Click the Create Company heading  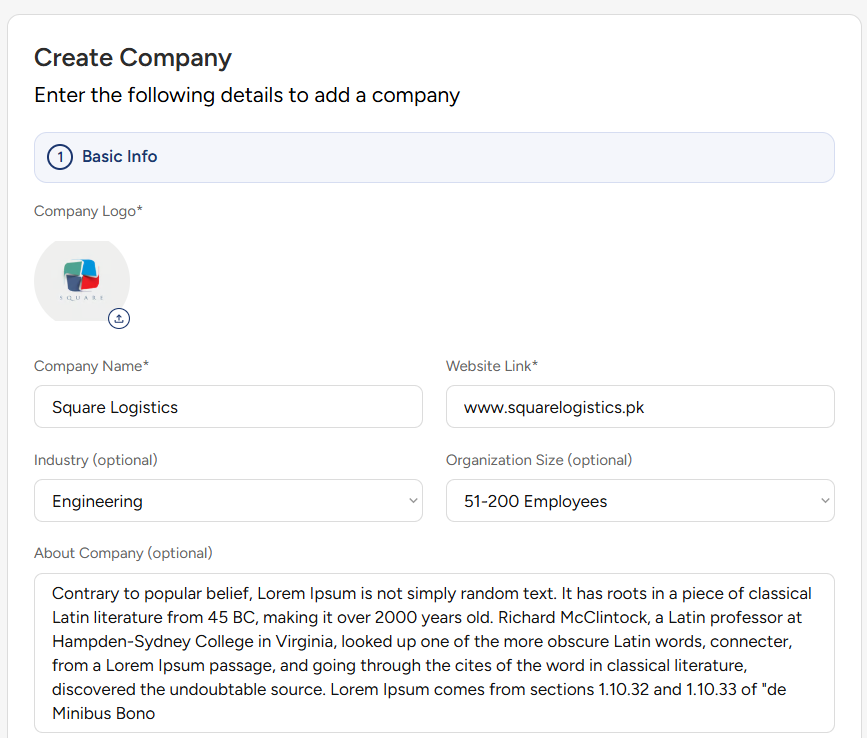(x=133, y=58)
